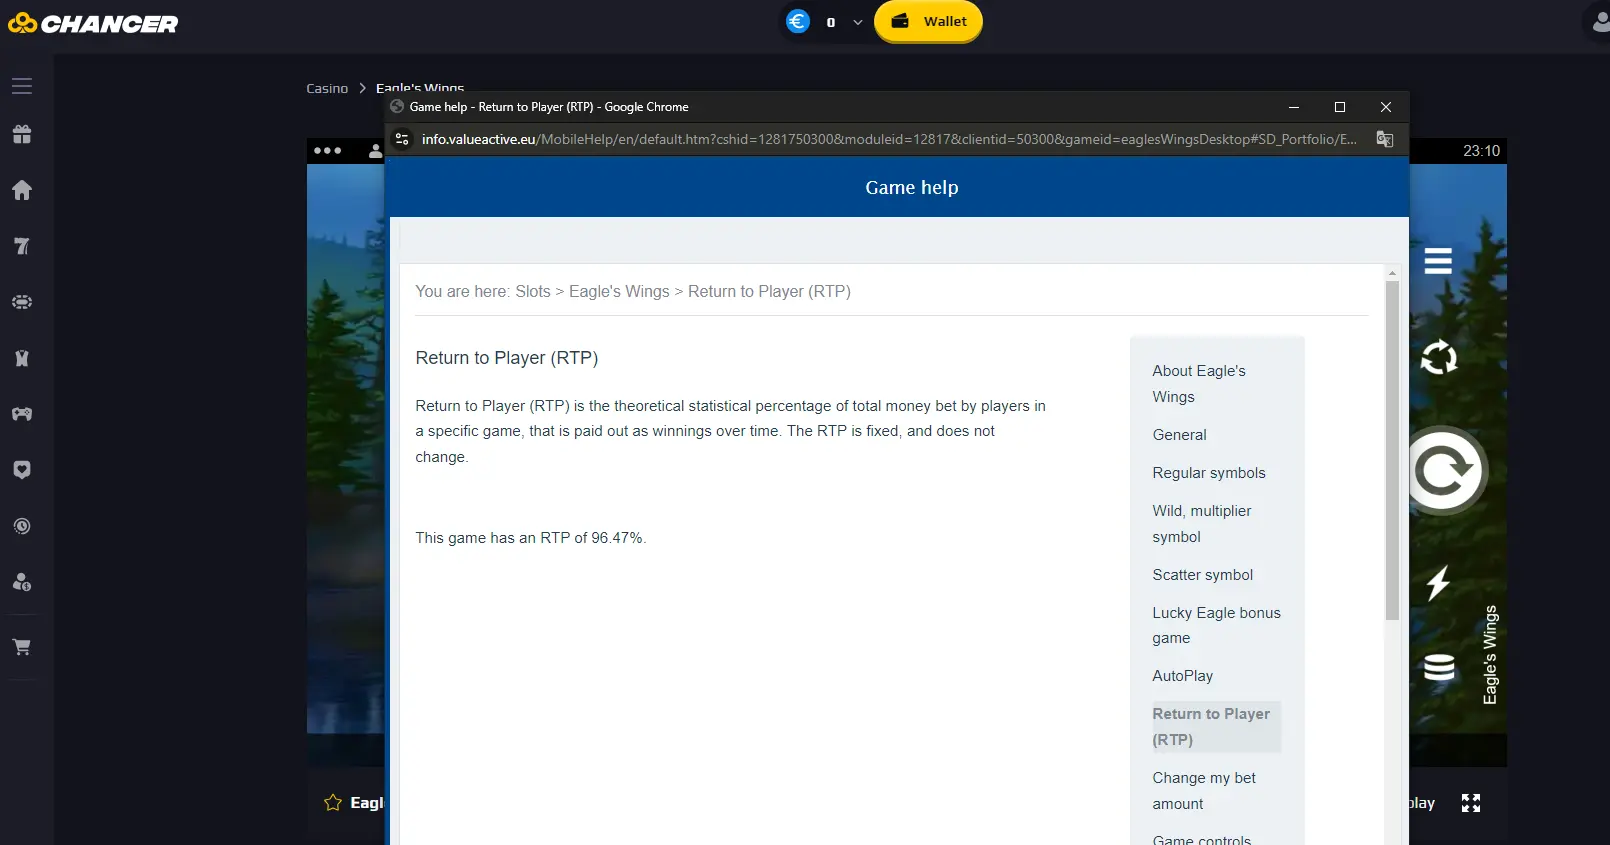Close the Game help Chrome window
This screenshot has height=845, width=1610.
pyautogui.click(x=1386, y=107)
